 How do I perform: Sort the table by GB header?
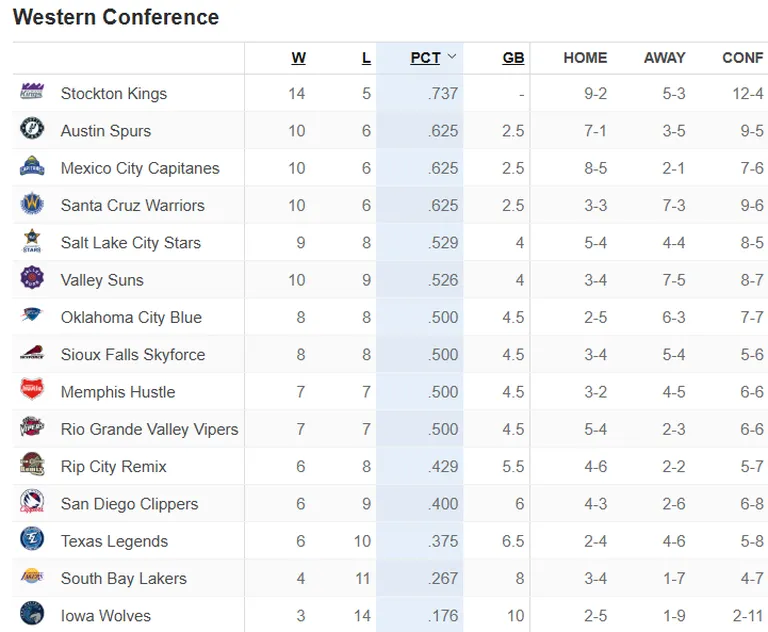click(513, 58)
